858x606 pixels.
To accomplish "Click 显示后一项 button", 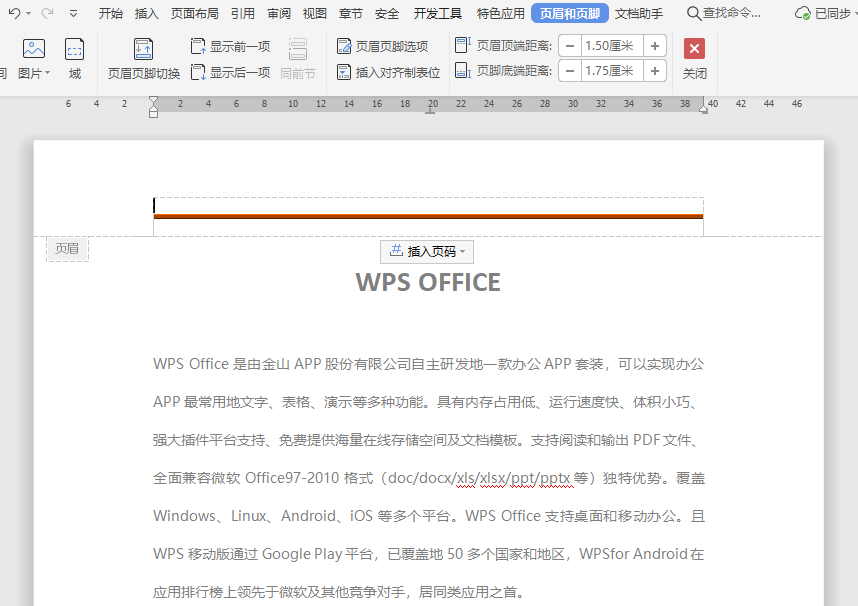I will [x=230, y=72].
